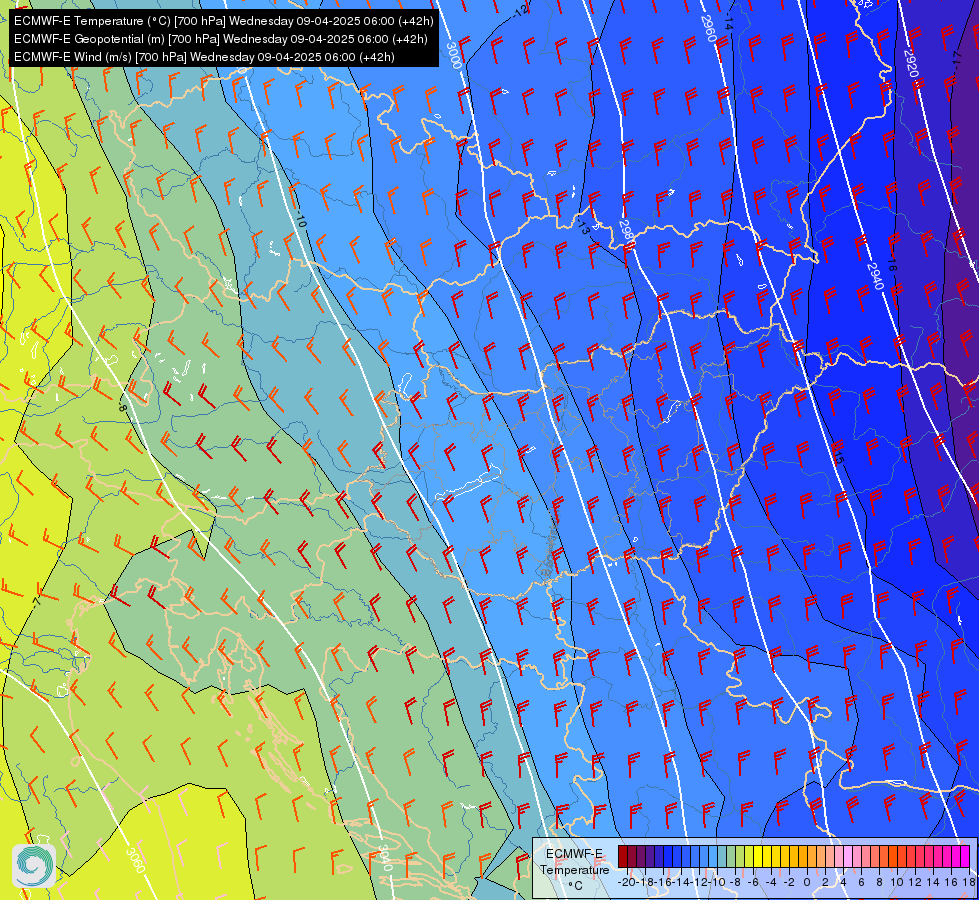Select the ECMWF-E Temperature title line

[224, 21]
